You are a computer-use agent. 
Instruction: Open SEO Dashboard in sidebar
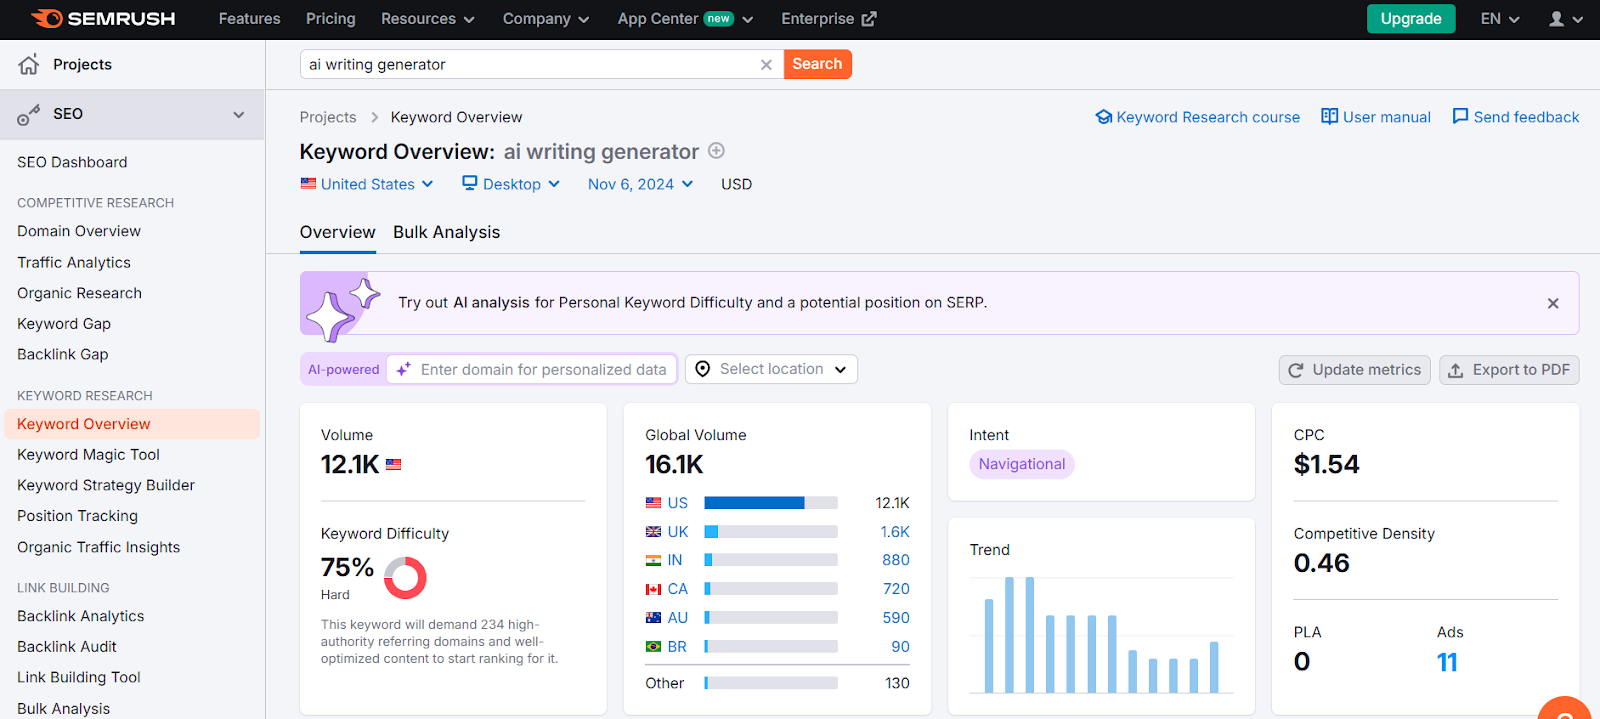(72, 162)
